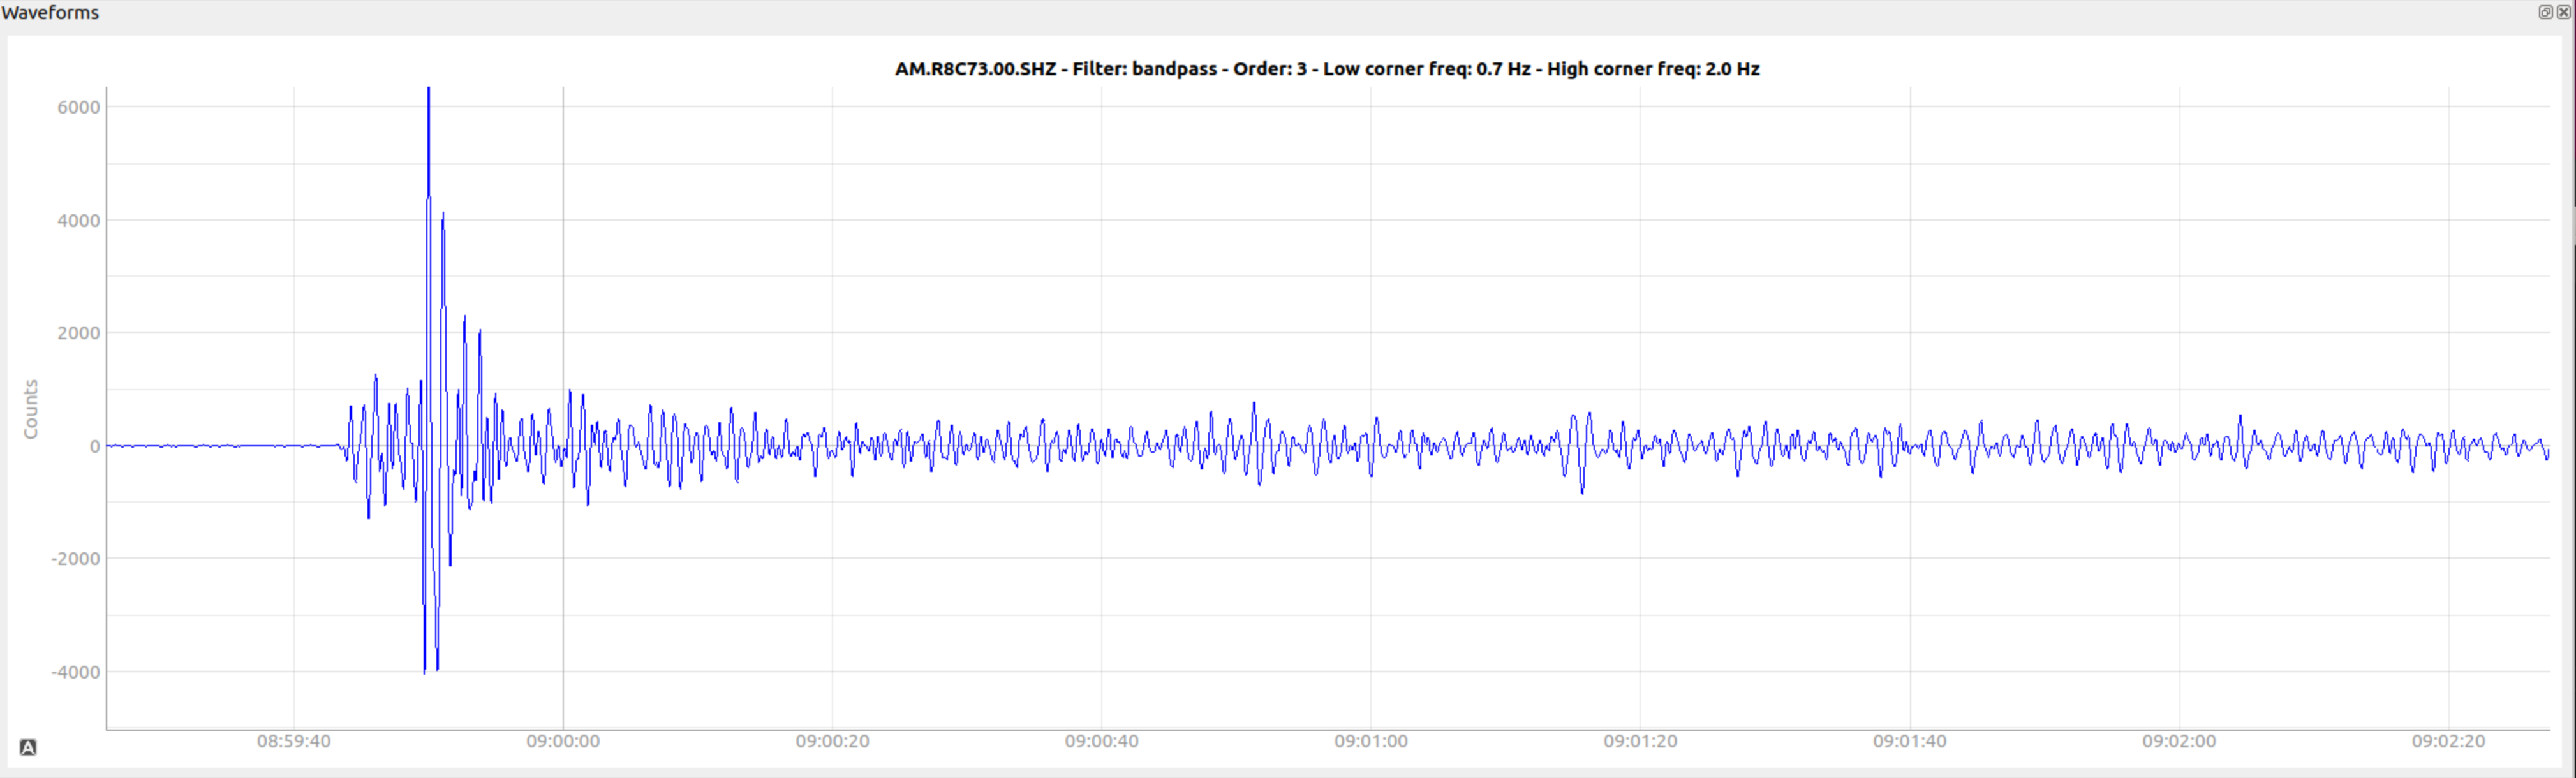
Task: Click the 09:01:20 time tick label
Action: (1640, 741)
